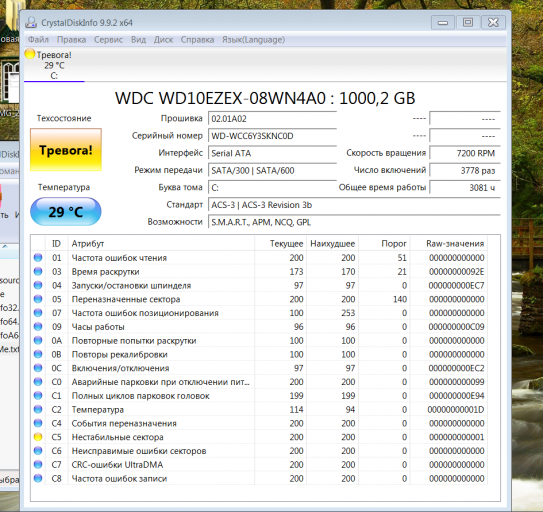Close the CrystalDiskInfo window
543x512 pixels.
(493, 23)
